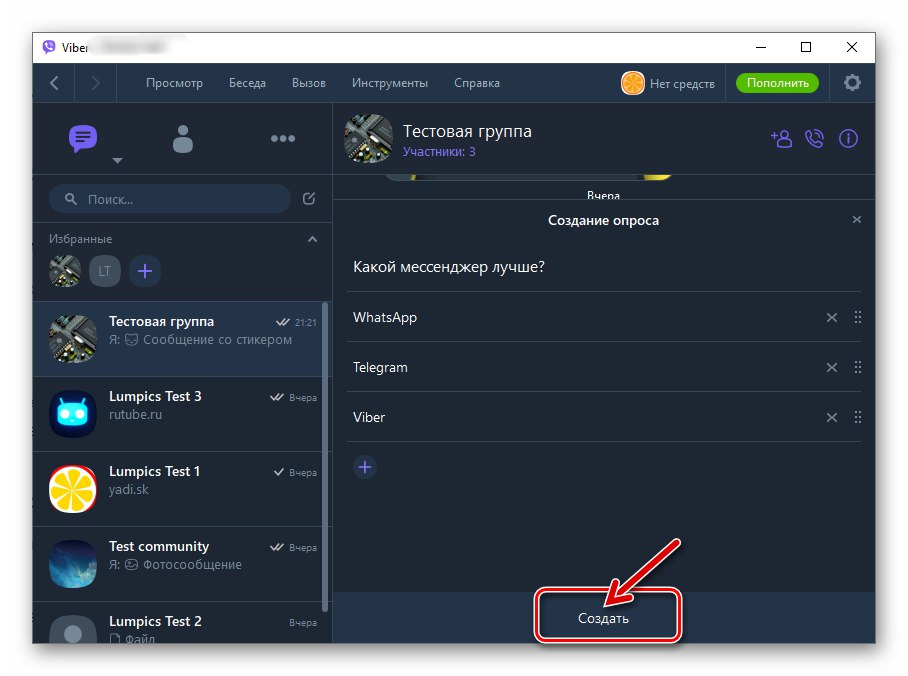
Task: Focus the Поиск search field
Action: (170, 199)
